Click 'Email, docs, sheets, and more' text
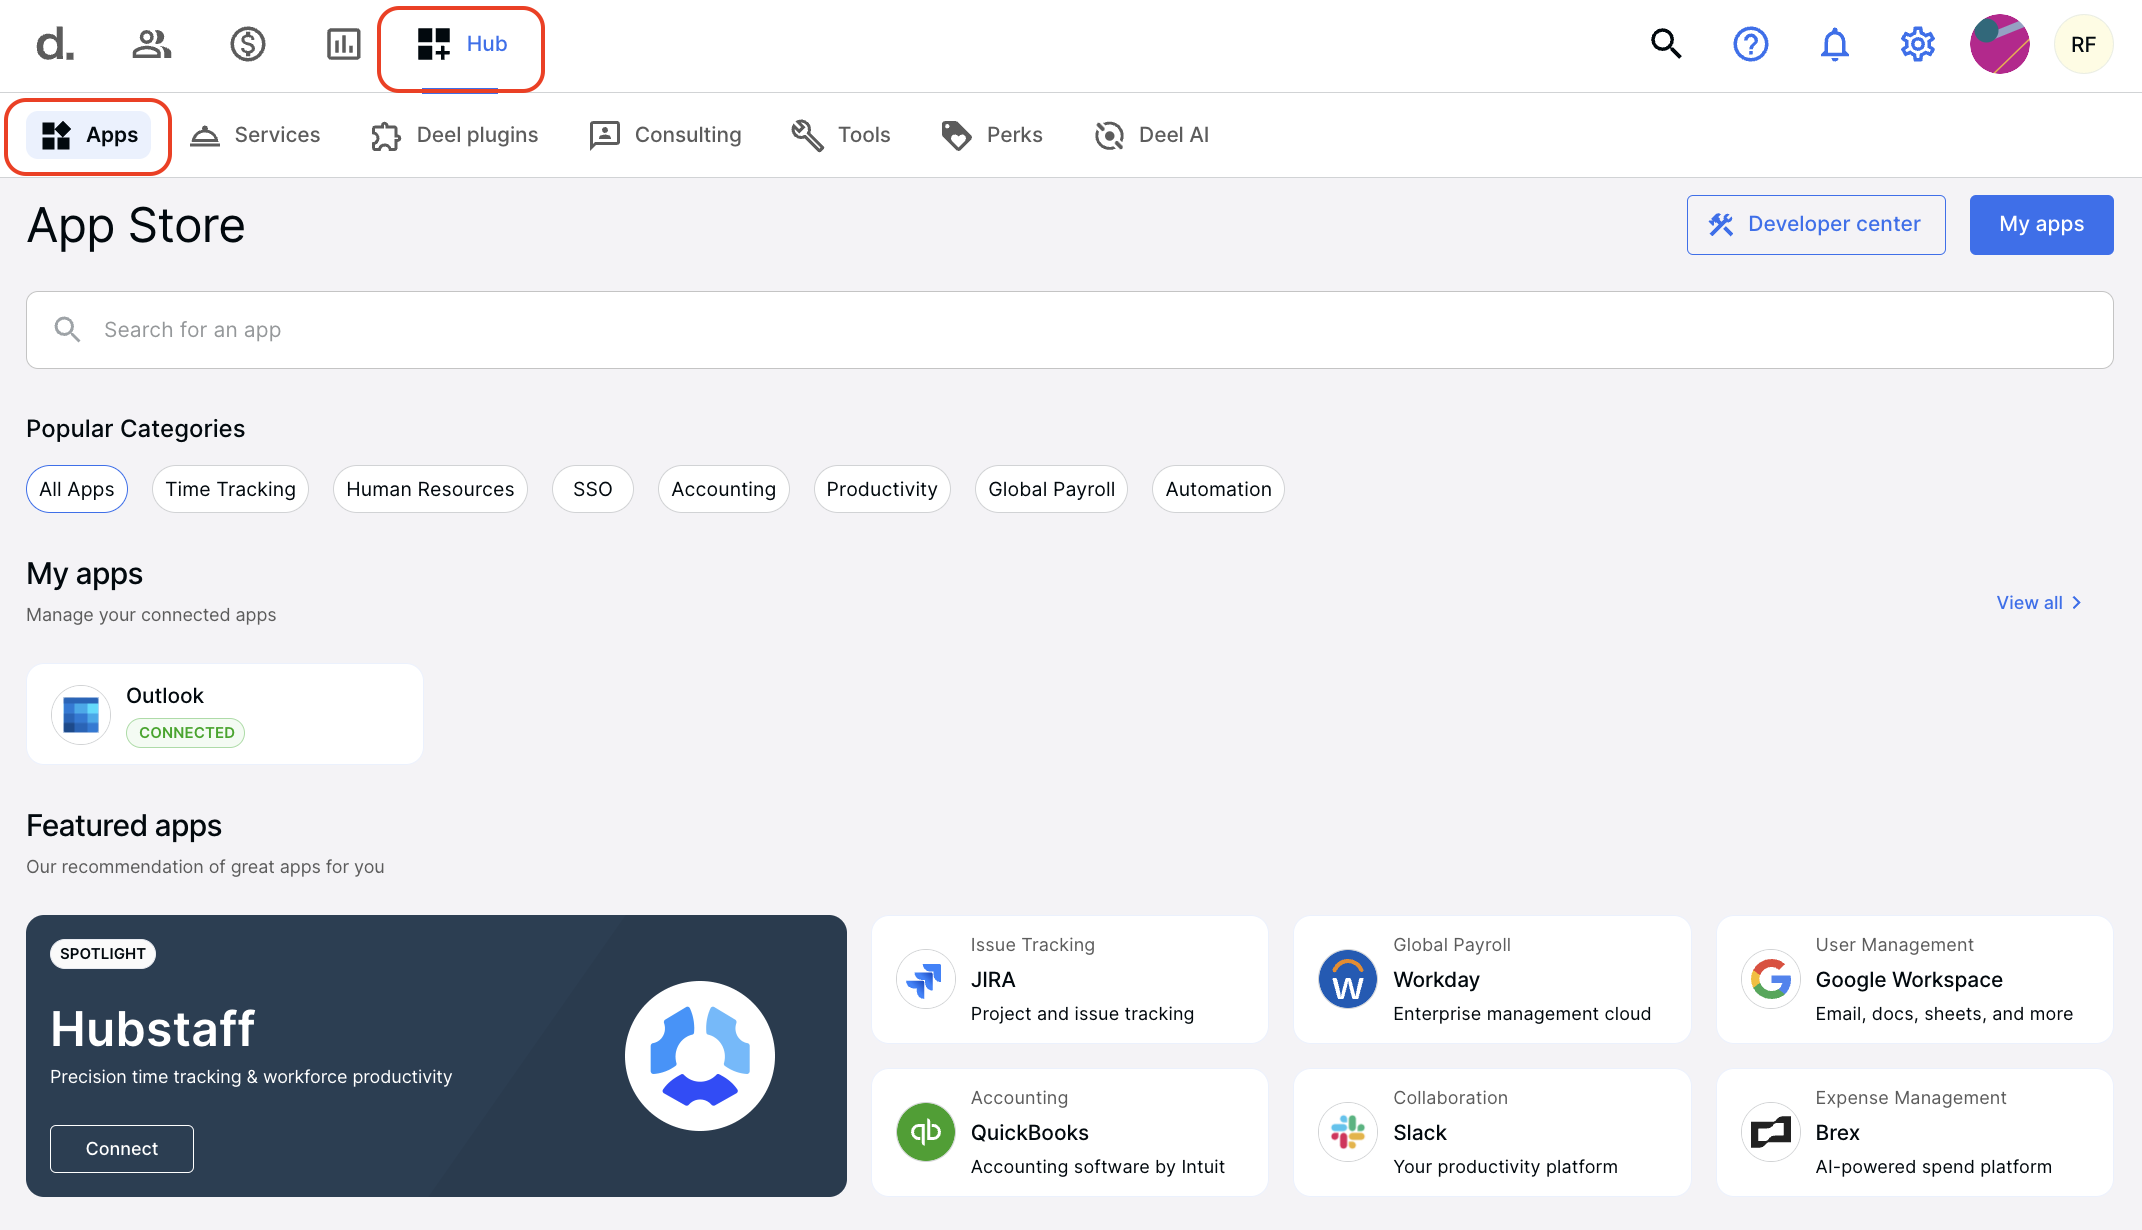Screen dimensions: 2142x1230 (x=1944, y=1014)
